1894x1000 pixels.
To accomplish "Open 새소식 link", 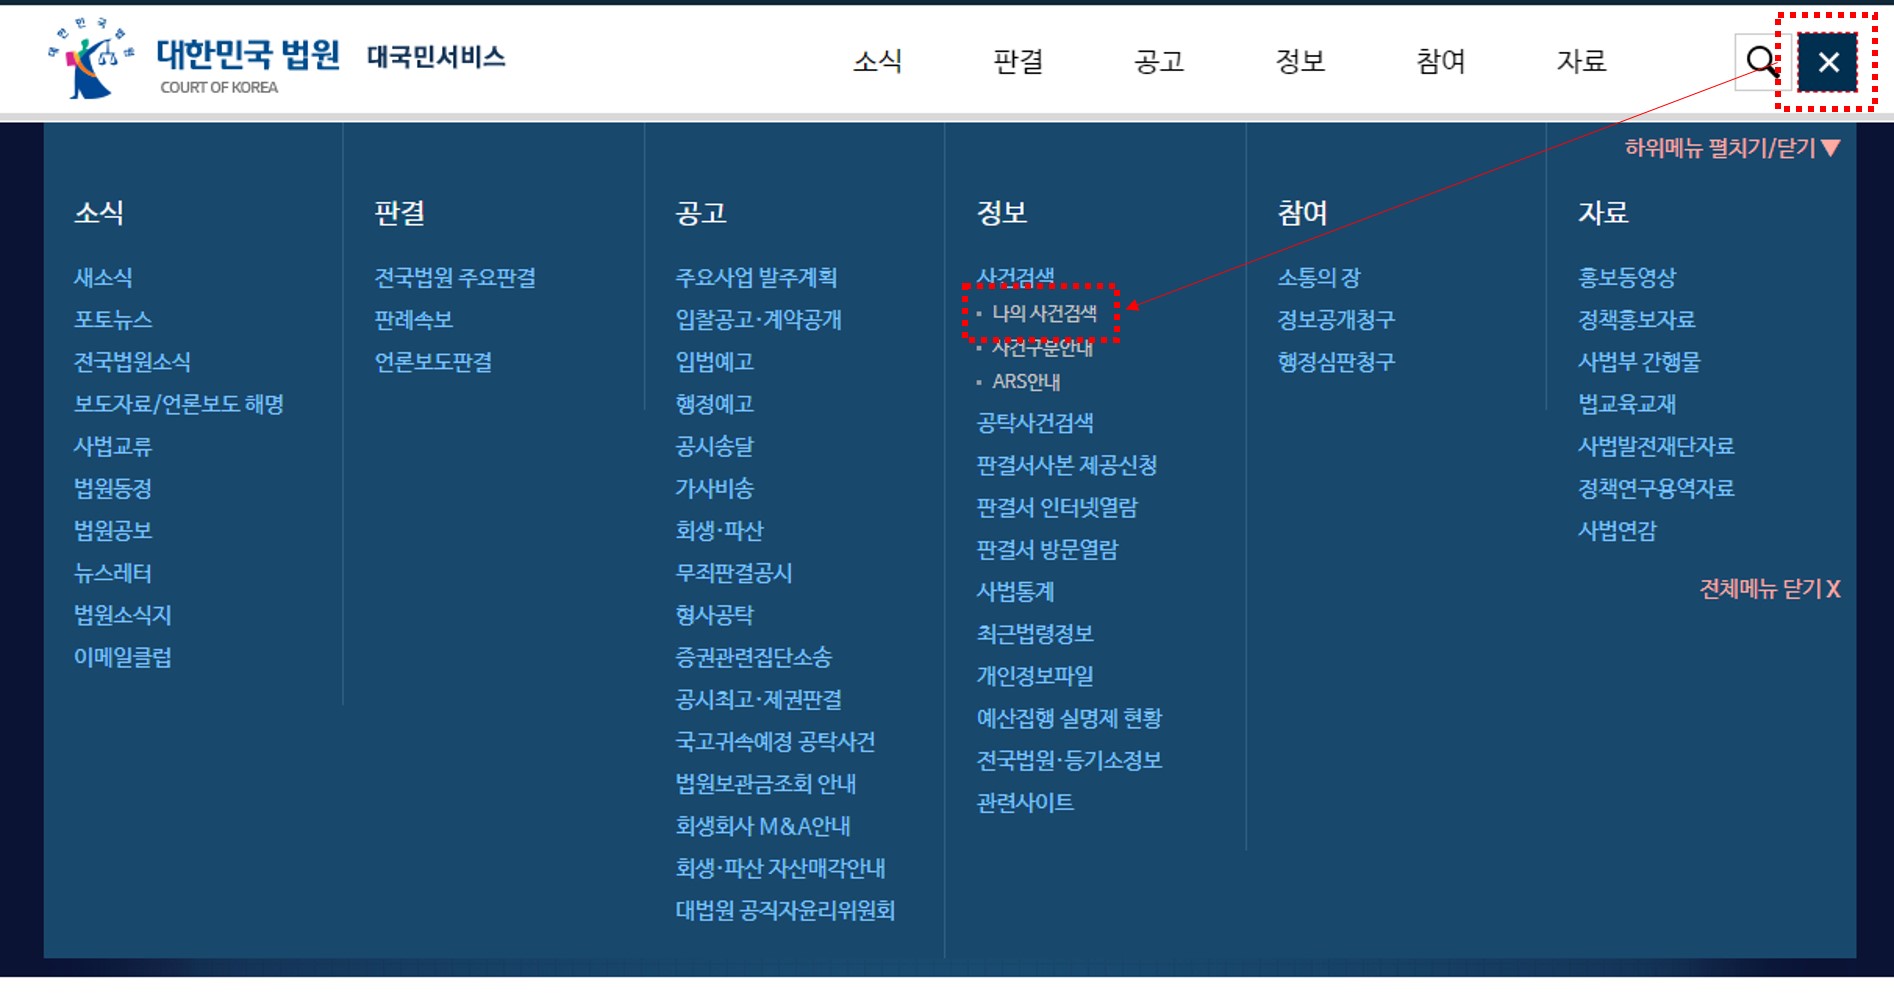I will 103,278.
